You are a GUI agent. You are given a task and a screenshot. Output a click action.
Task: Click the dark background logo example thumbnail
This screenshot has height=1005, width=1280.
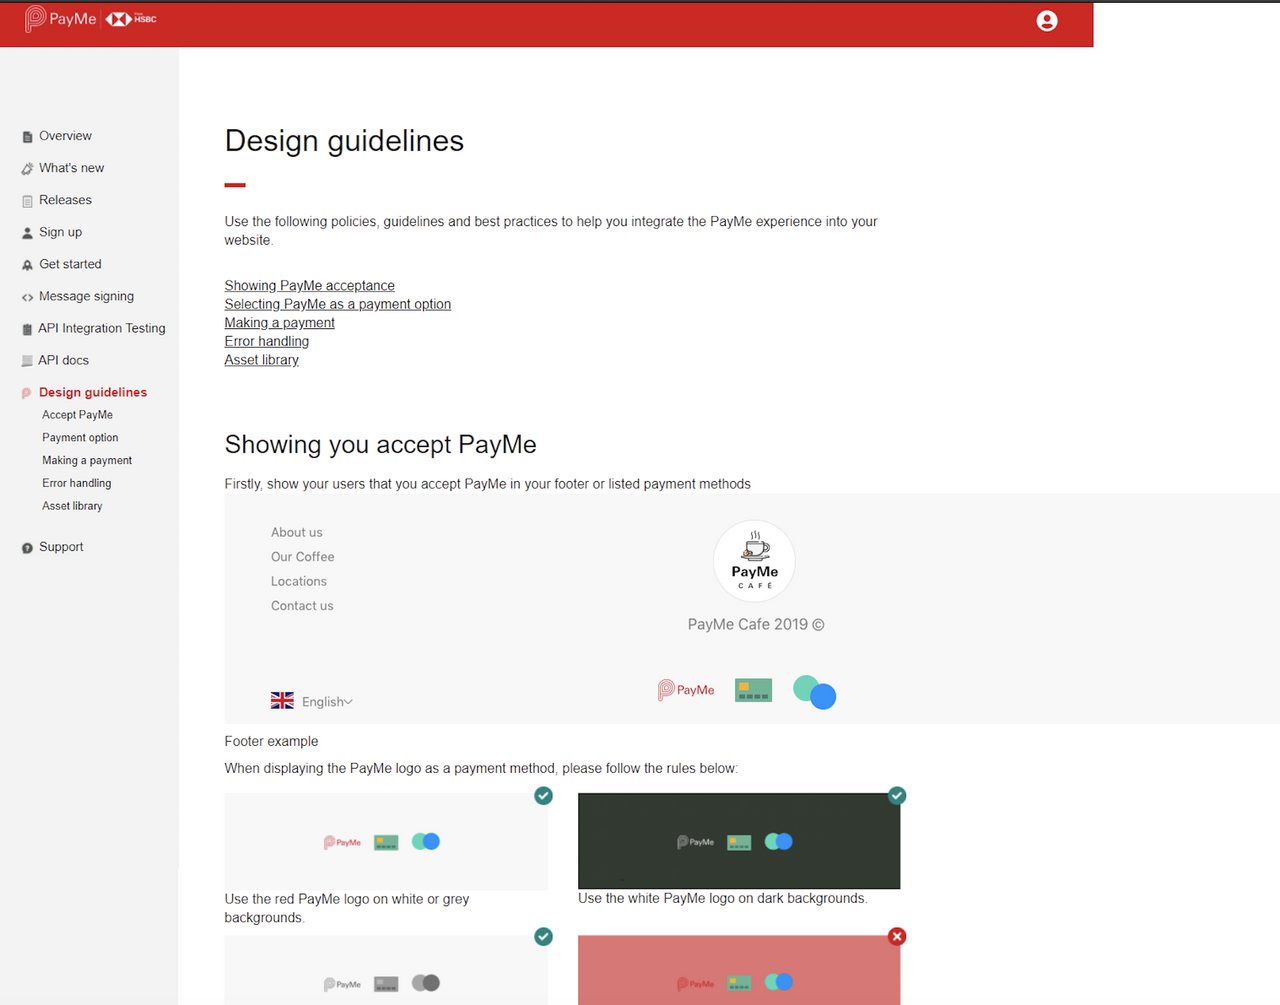point(739,841)
